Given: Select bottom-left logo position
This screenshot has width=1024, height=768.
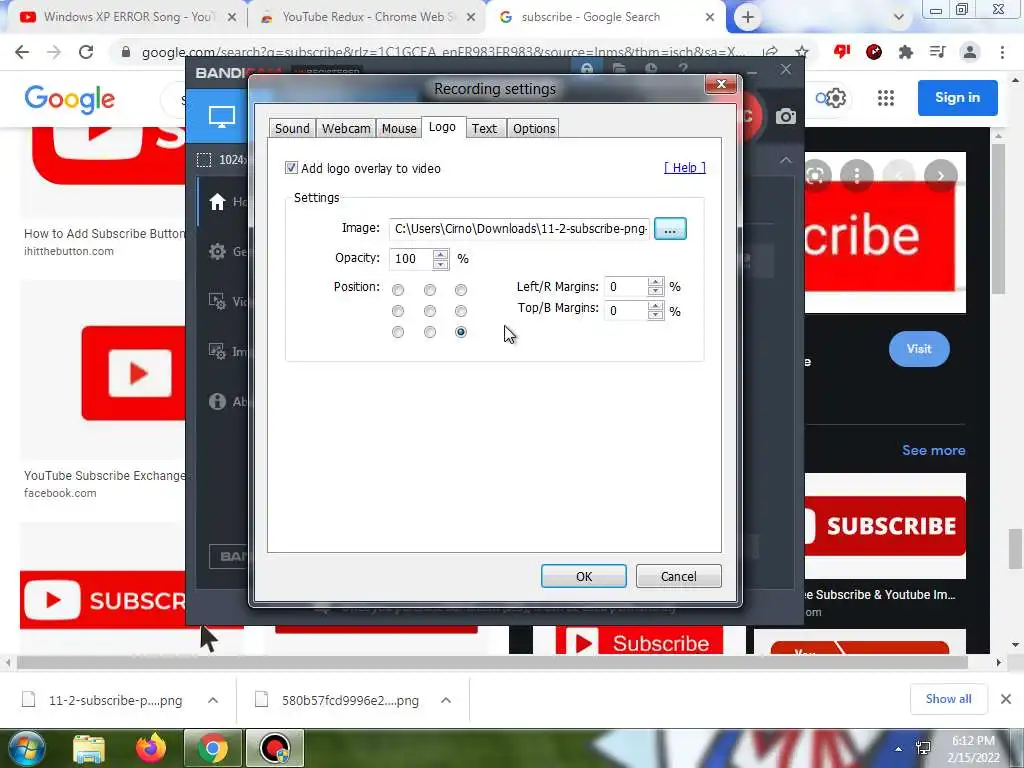Looking at the screenshot, I should click(x=398, y=332).
